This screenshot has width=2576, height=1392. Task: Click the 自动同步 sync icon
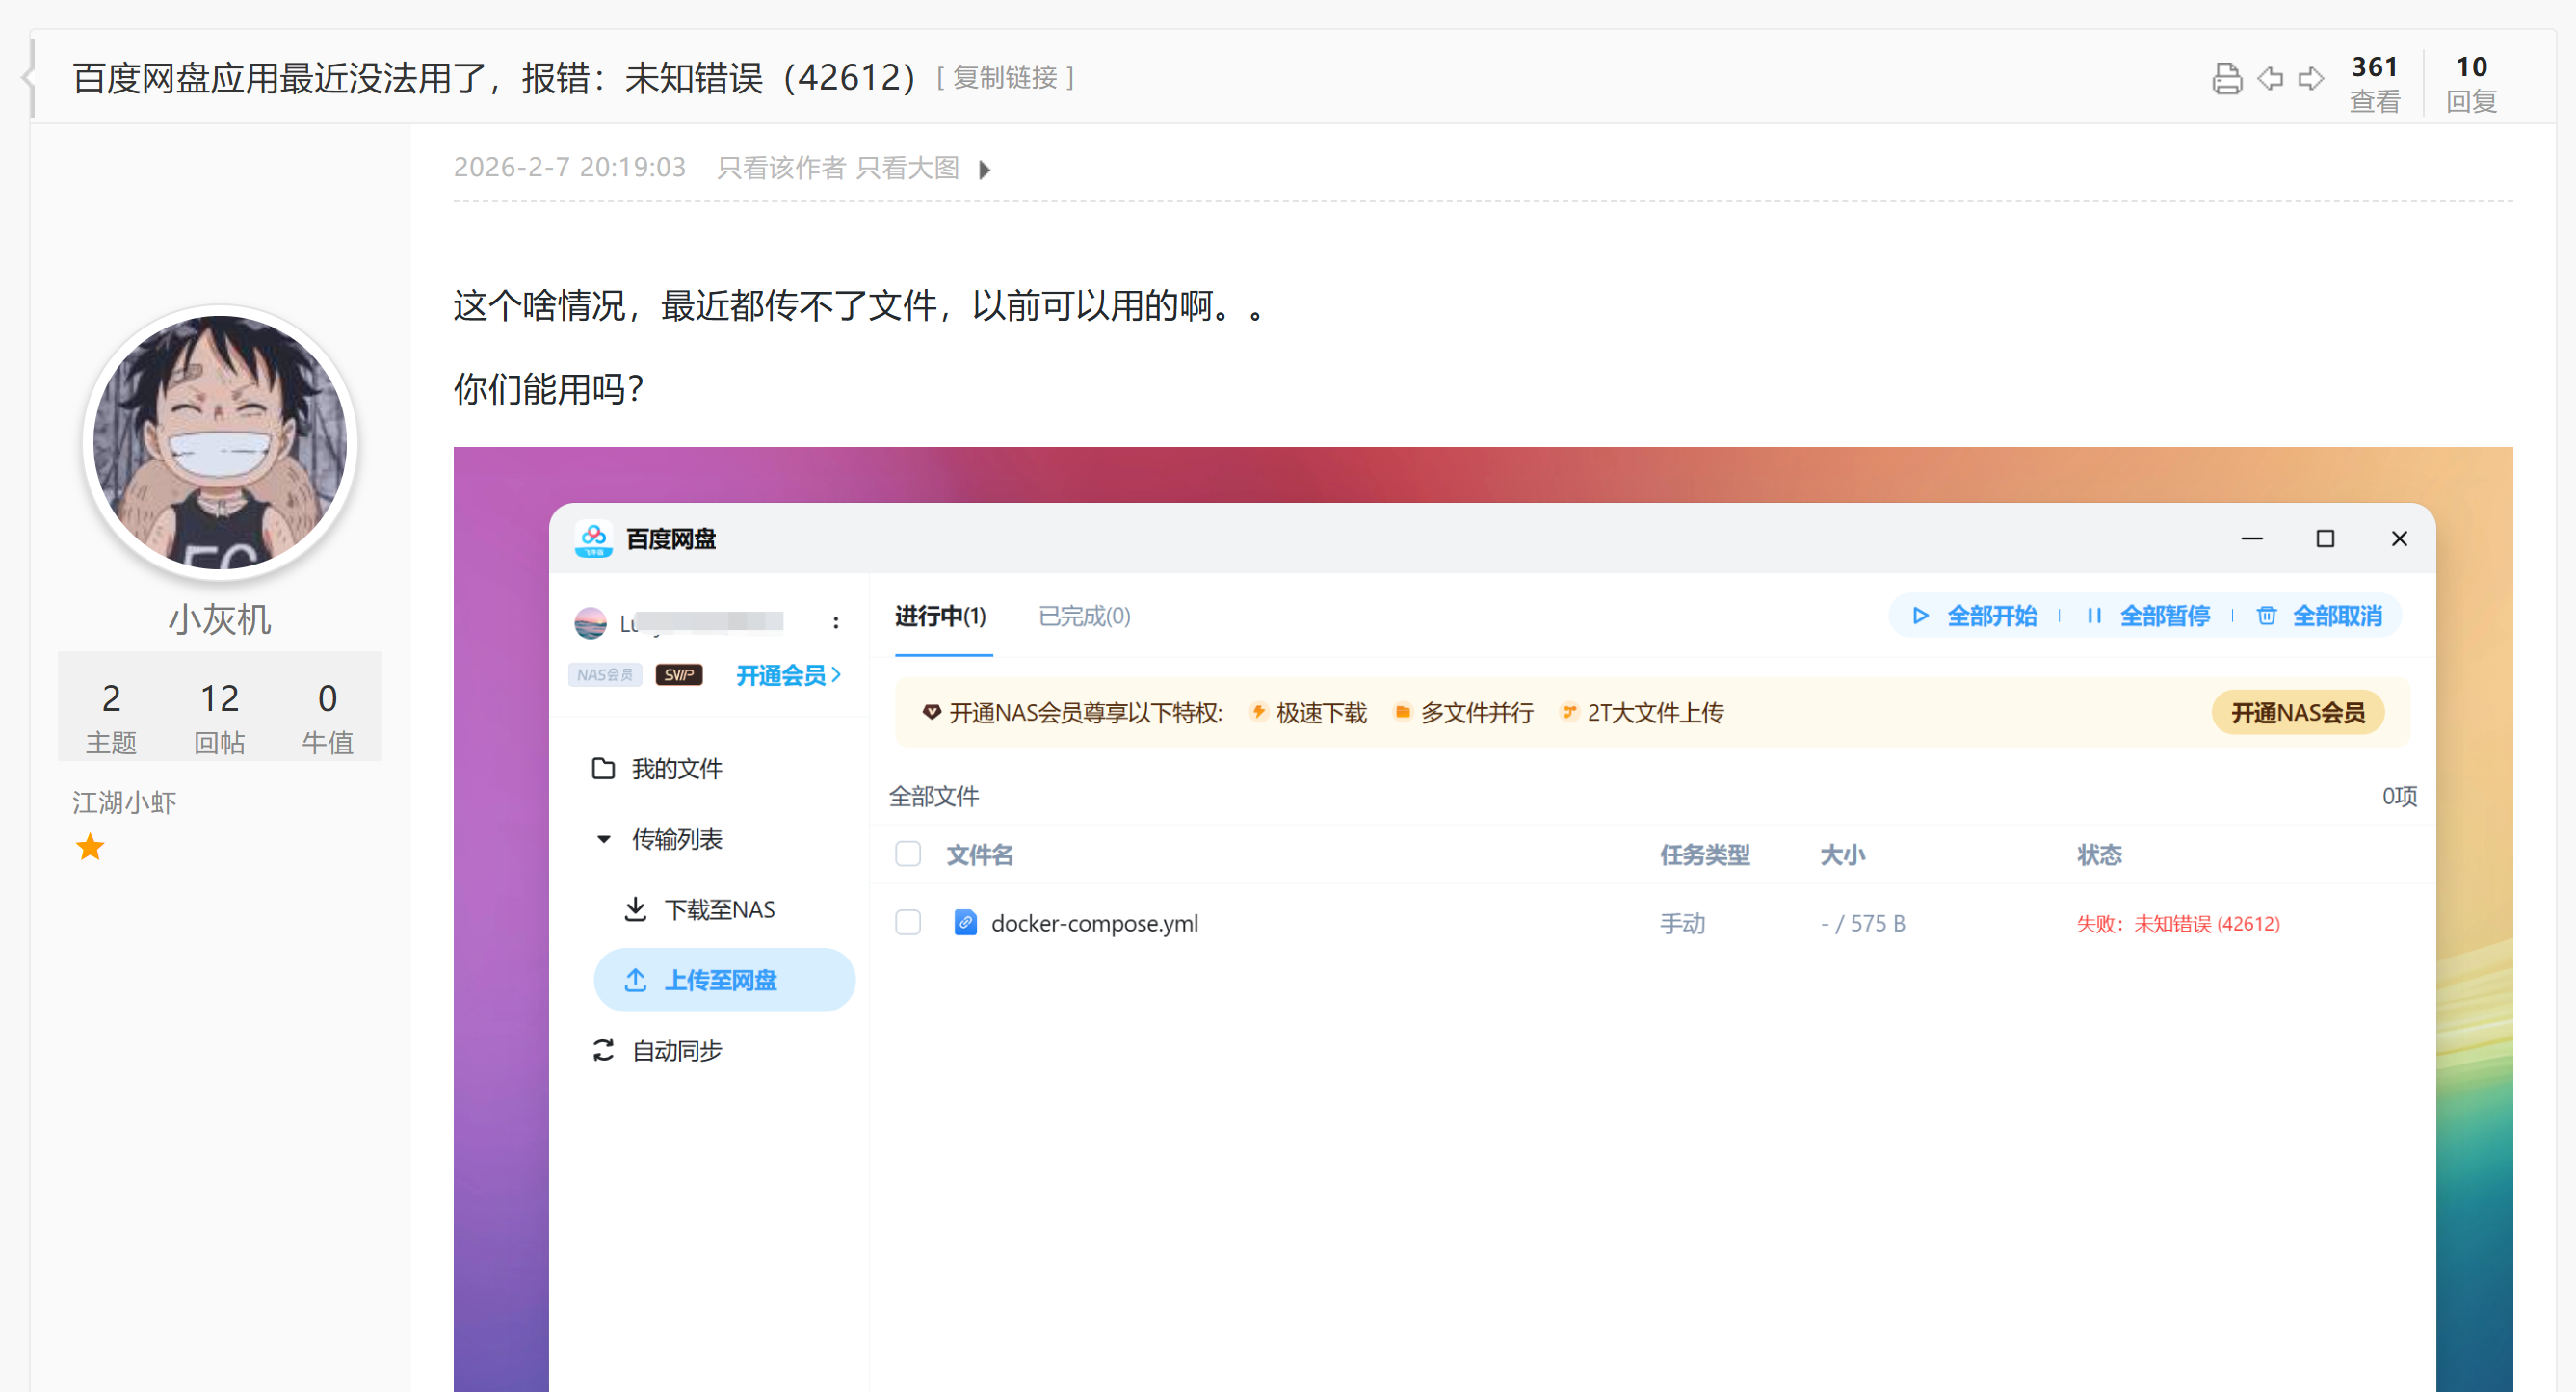click(602, 1050)
